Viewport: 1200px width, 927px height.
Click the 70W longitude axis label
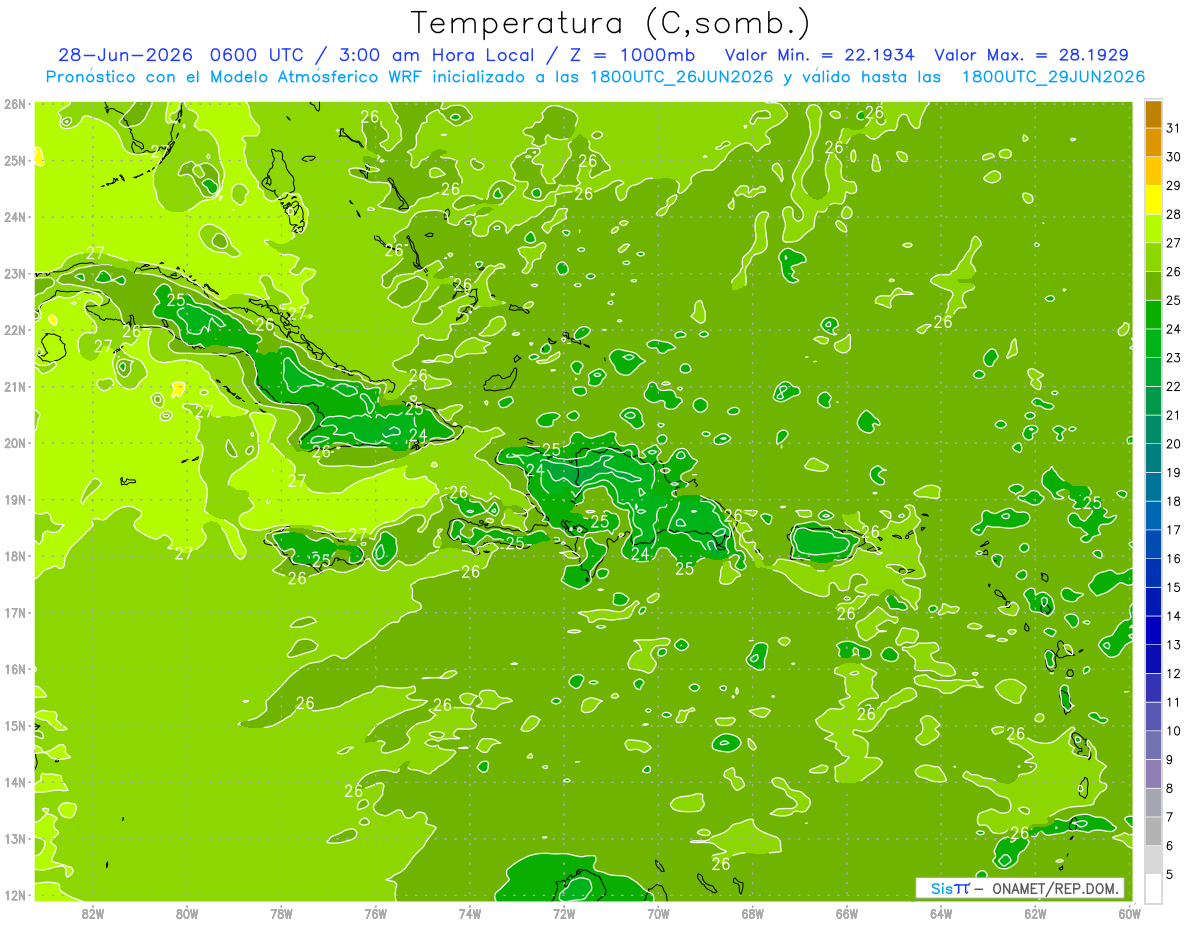point(658,913)
